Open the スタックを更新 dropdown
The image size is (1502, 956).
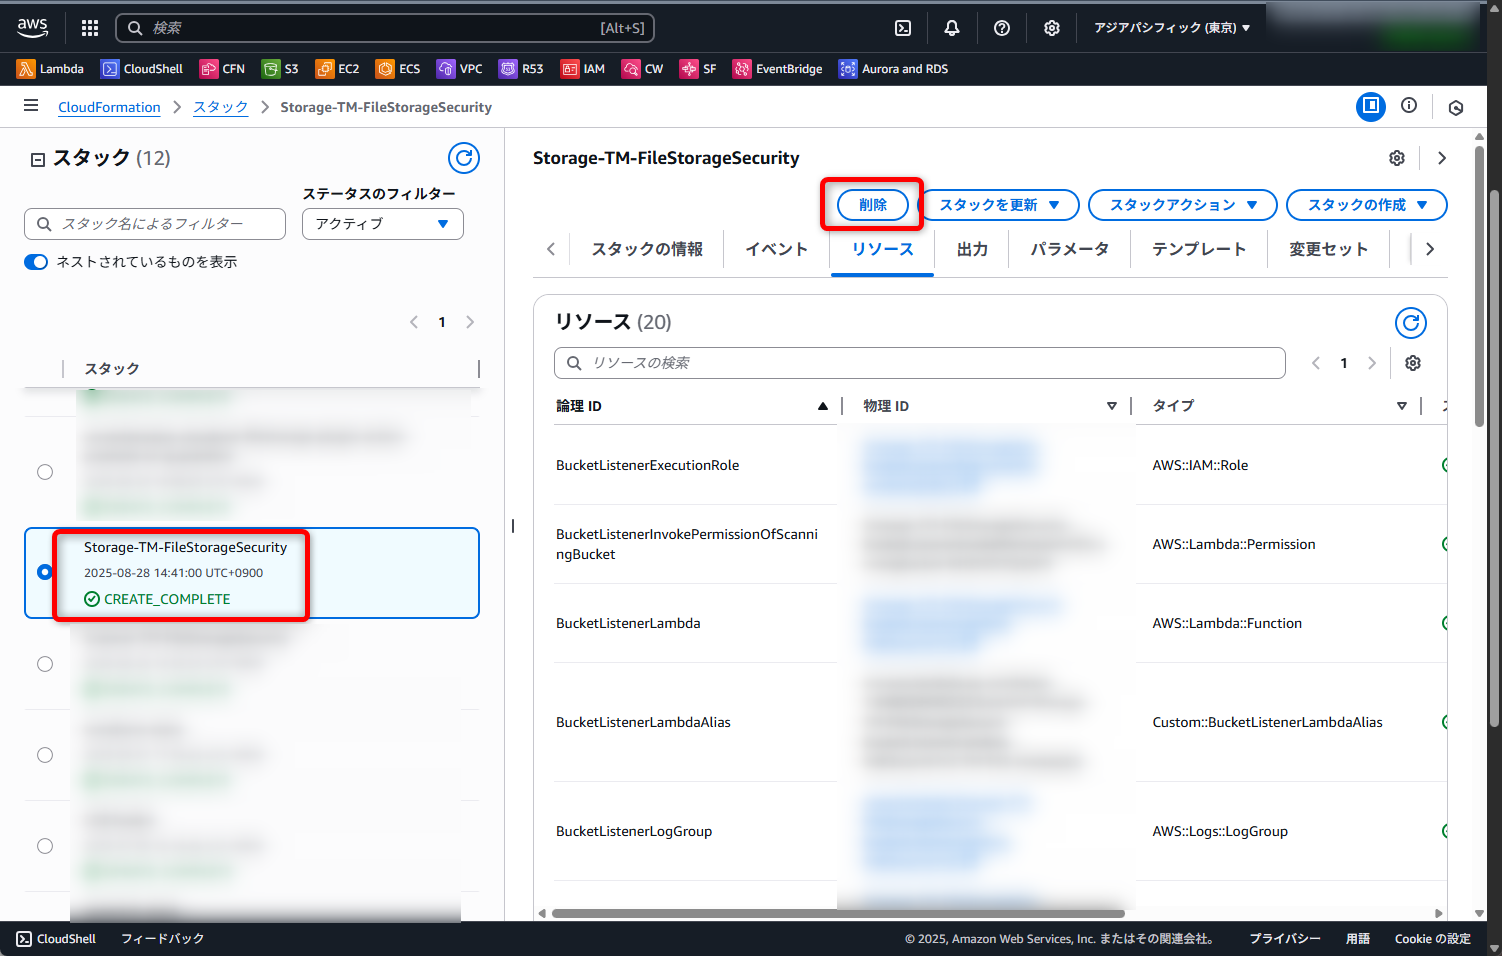pos(999,205)
